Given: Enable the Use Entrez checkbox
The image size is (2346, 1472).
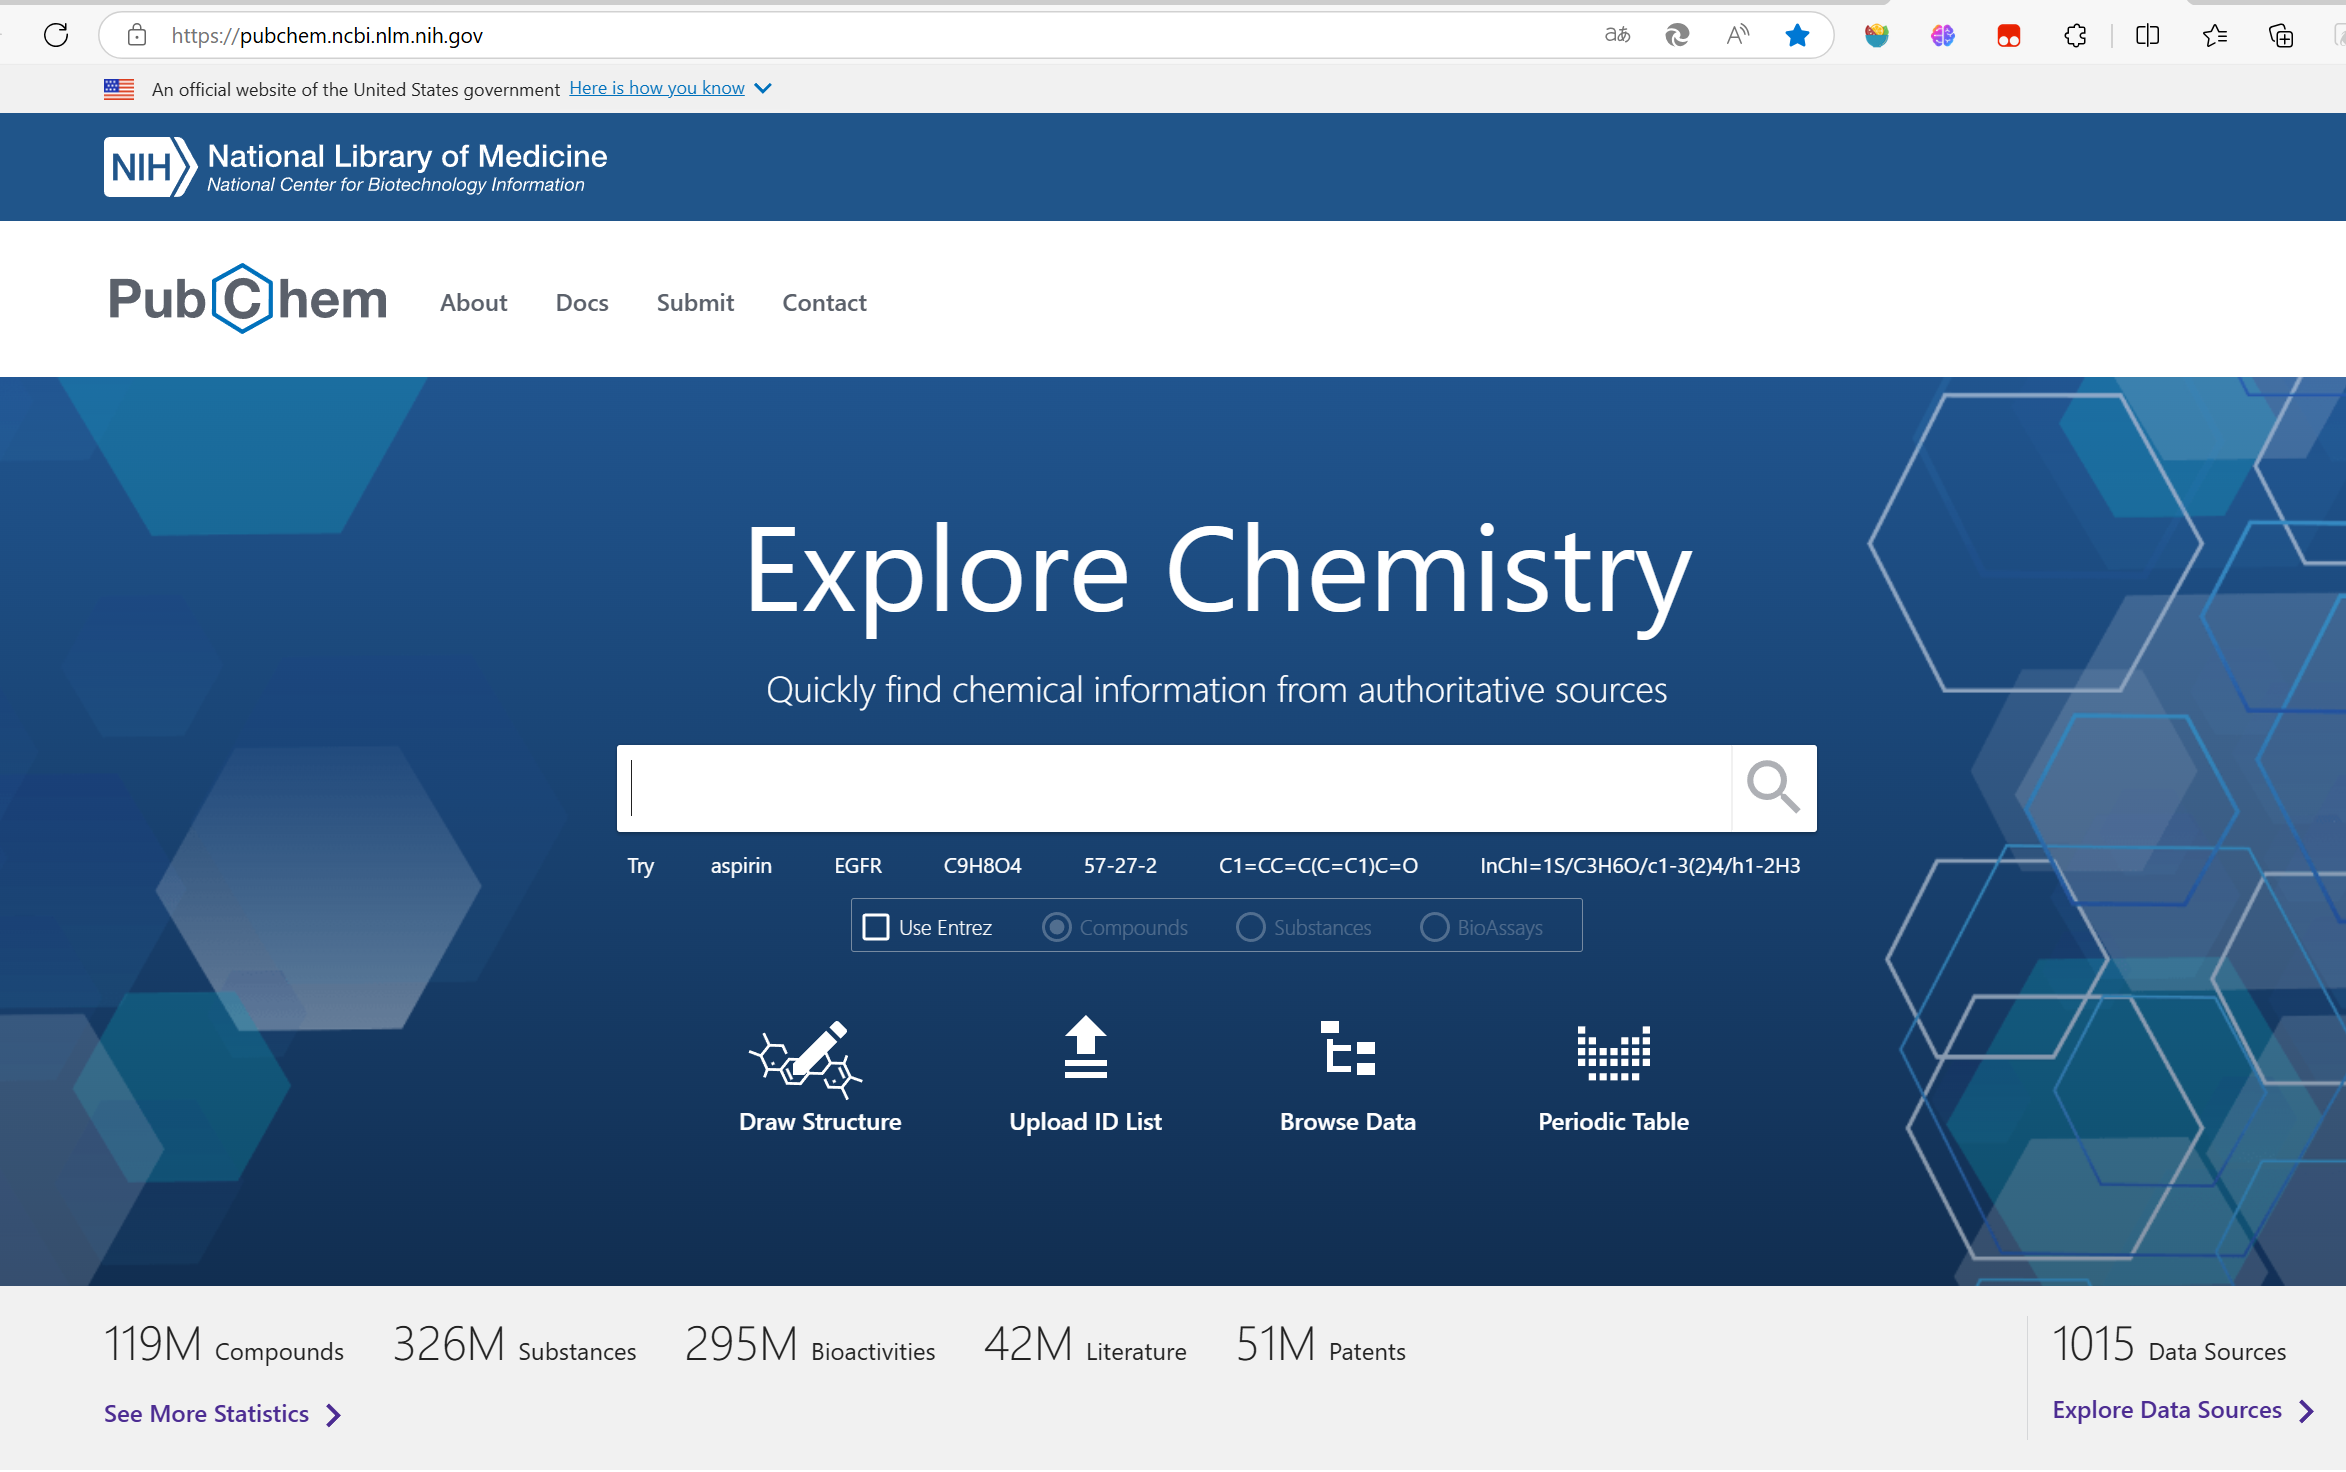Looking at the screenshot, I should point(876,927).
